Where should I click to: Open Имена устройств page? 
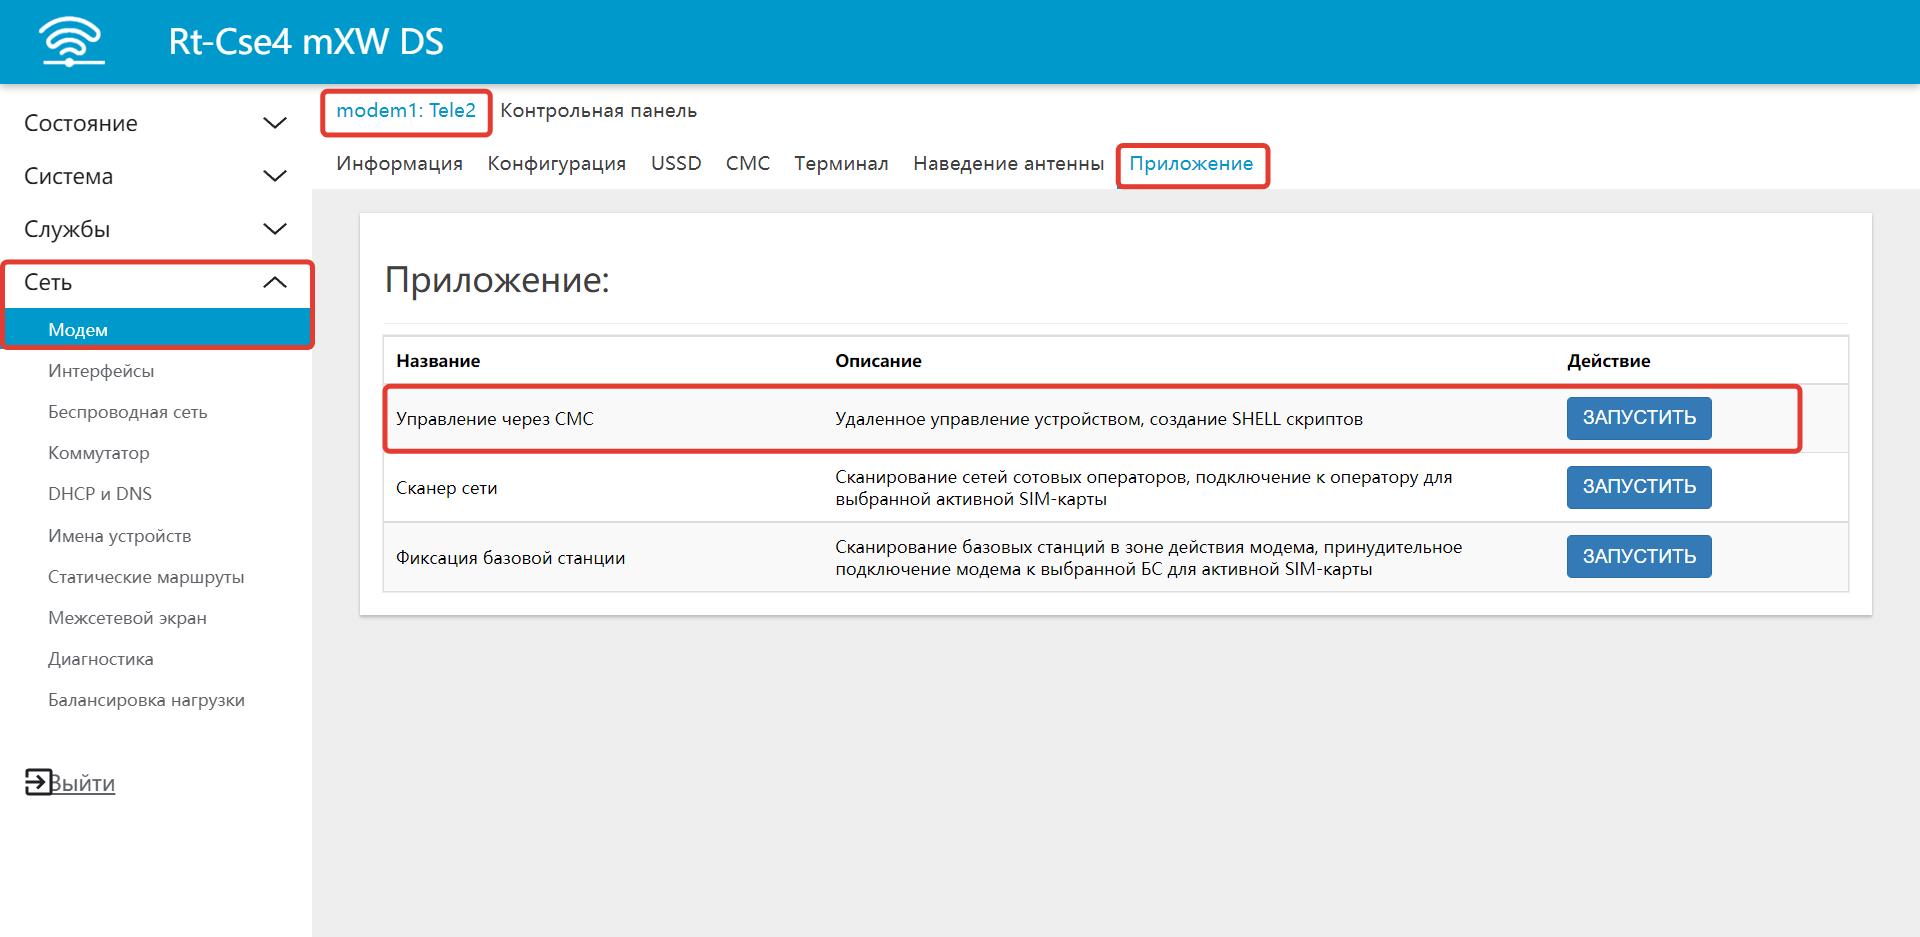pos(120,536)
